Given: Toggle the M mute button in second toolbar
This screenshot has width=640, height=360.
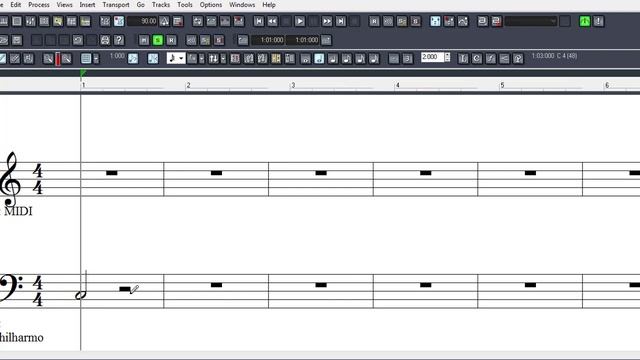Looking at the screenshot, I should click(144, 40).
